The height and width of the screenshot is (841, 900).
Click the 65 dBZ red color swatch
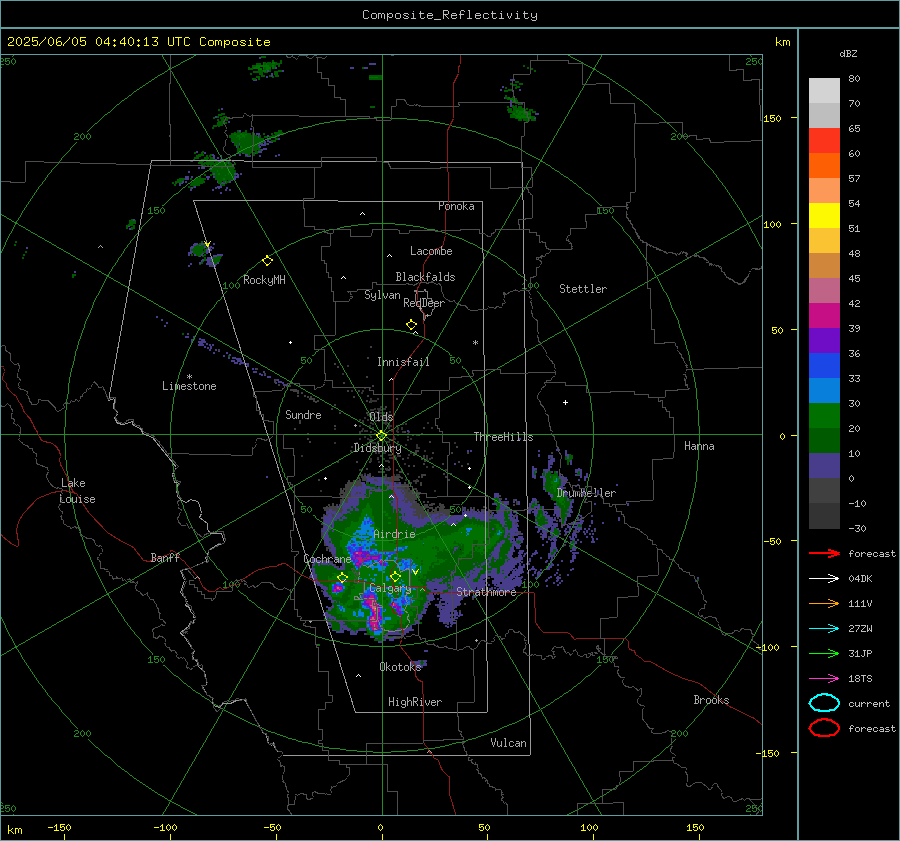(824, 140)
